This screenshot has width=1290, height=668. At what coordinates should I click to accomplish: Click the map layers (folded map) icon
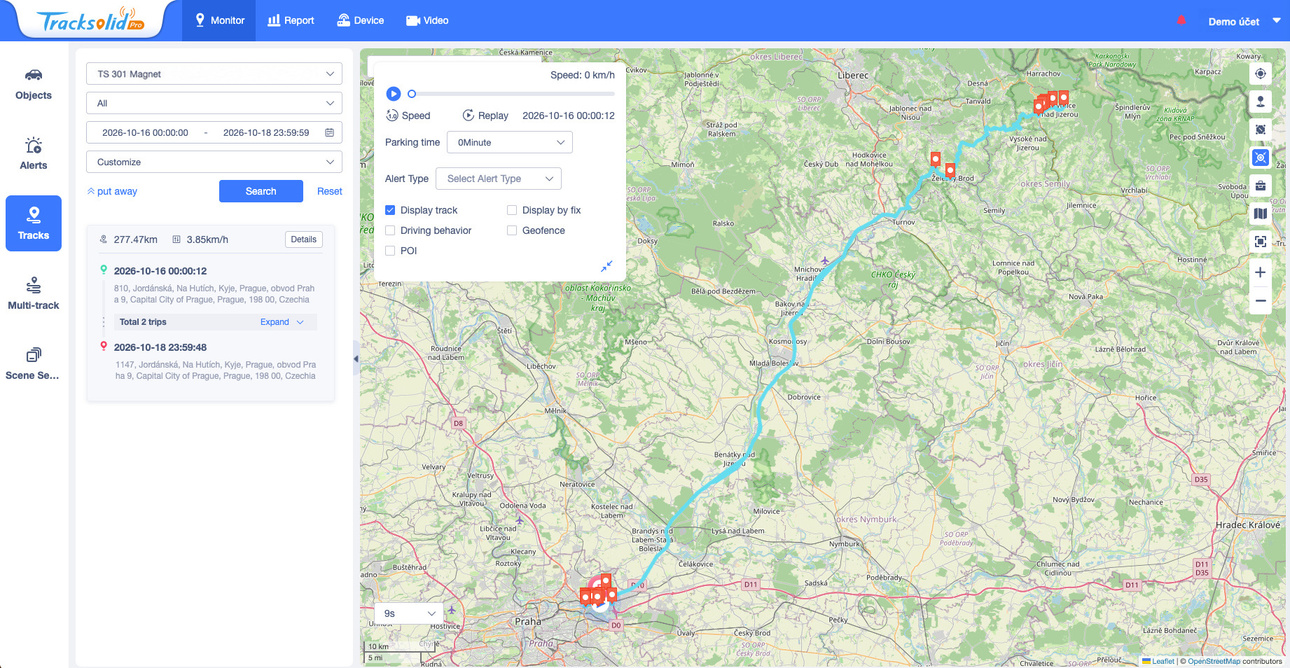click(x=1260, y=213)
